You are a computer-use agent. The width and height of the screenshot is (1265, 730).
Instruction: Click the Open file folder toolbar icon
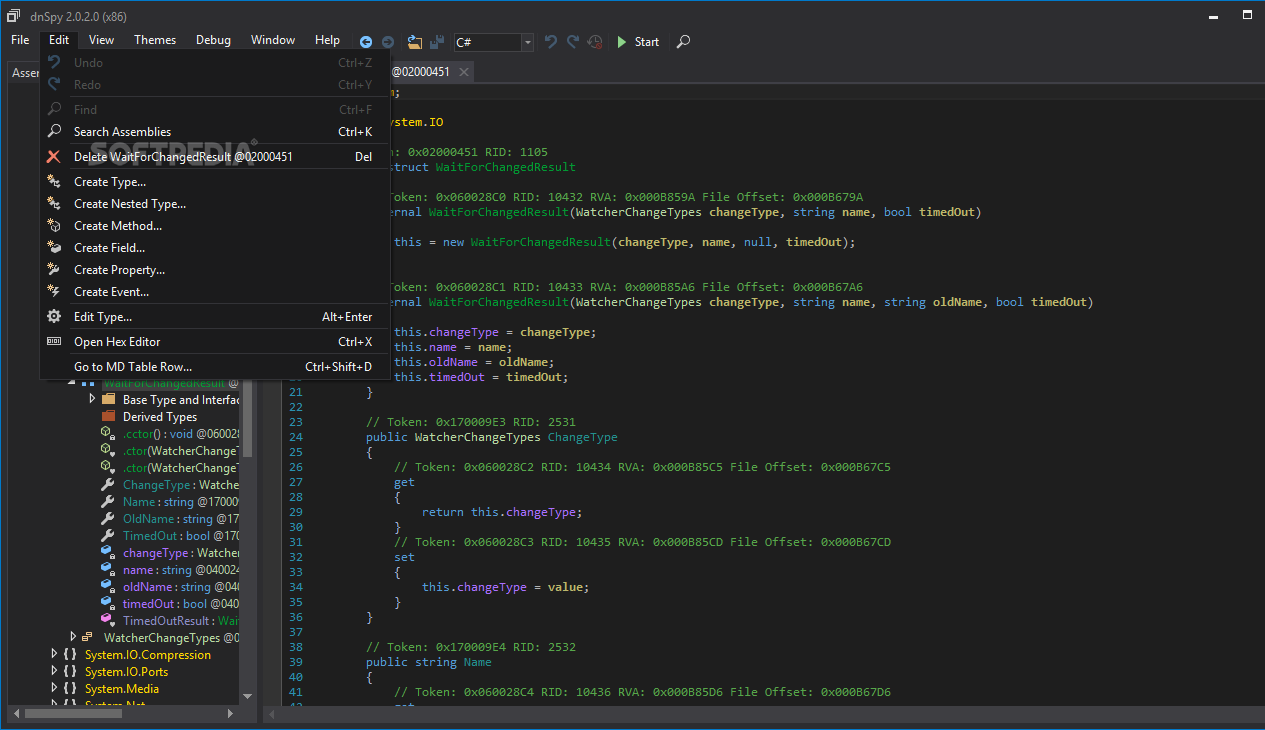pyautogui.click(x=415, y=42)
